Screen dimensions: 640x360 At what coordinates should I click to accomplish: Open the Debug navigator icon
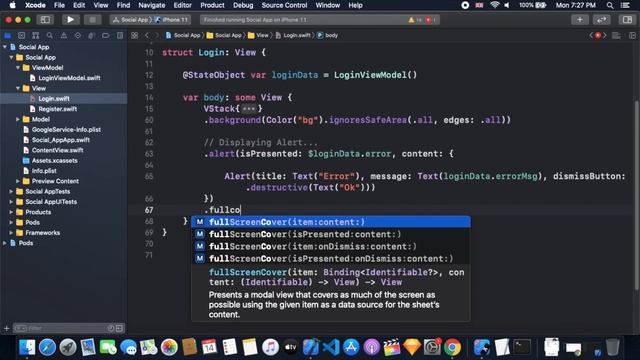coord(91,36)
